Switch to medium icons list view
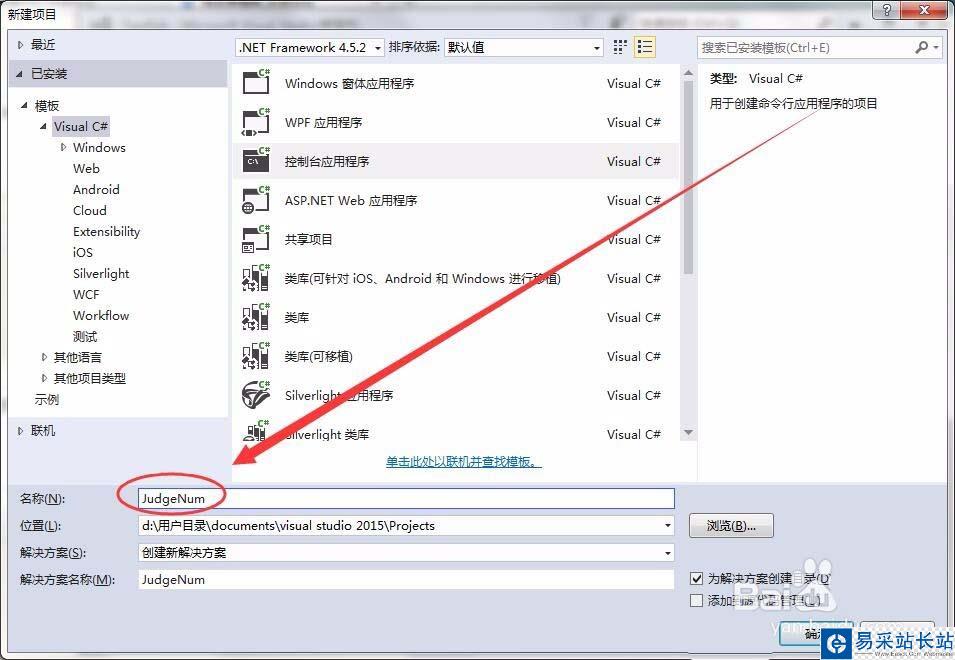The height and width of the screenshot is (660, 955). [645, 47]
